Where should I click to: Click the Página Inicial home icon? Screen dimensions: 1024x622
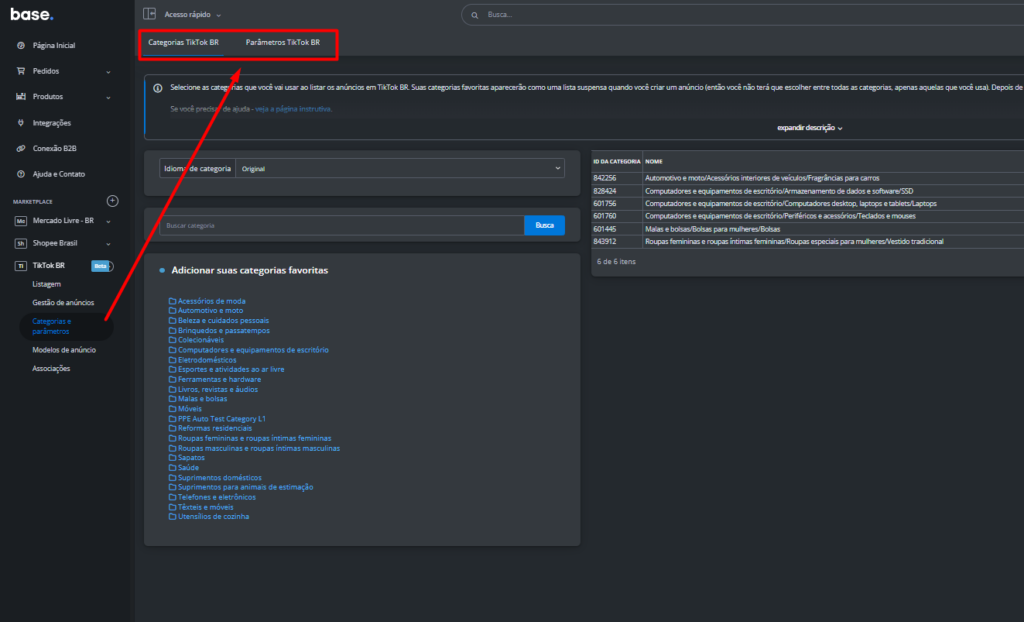click(x=21, y=46)
